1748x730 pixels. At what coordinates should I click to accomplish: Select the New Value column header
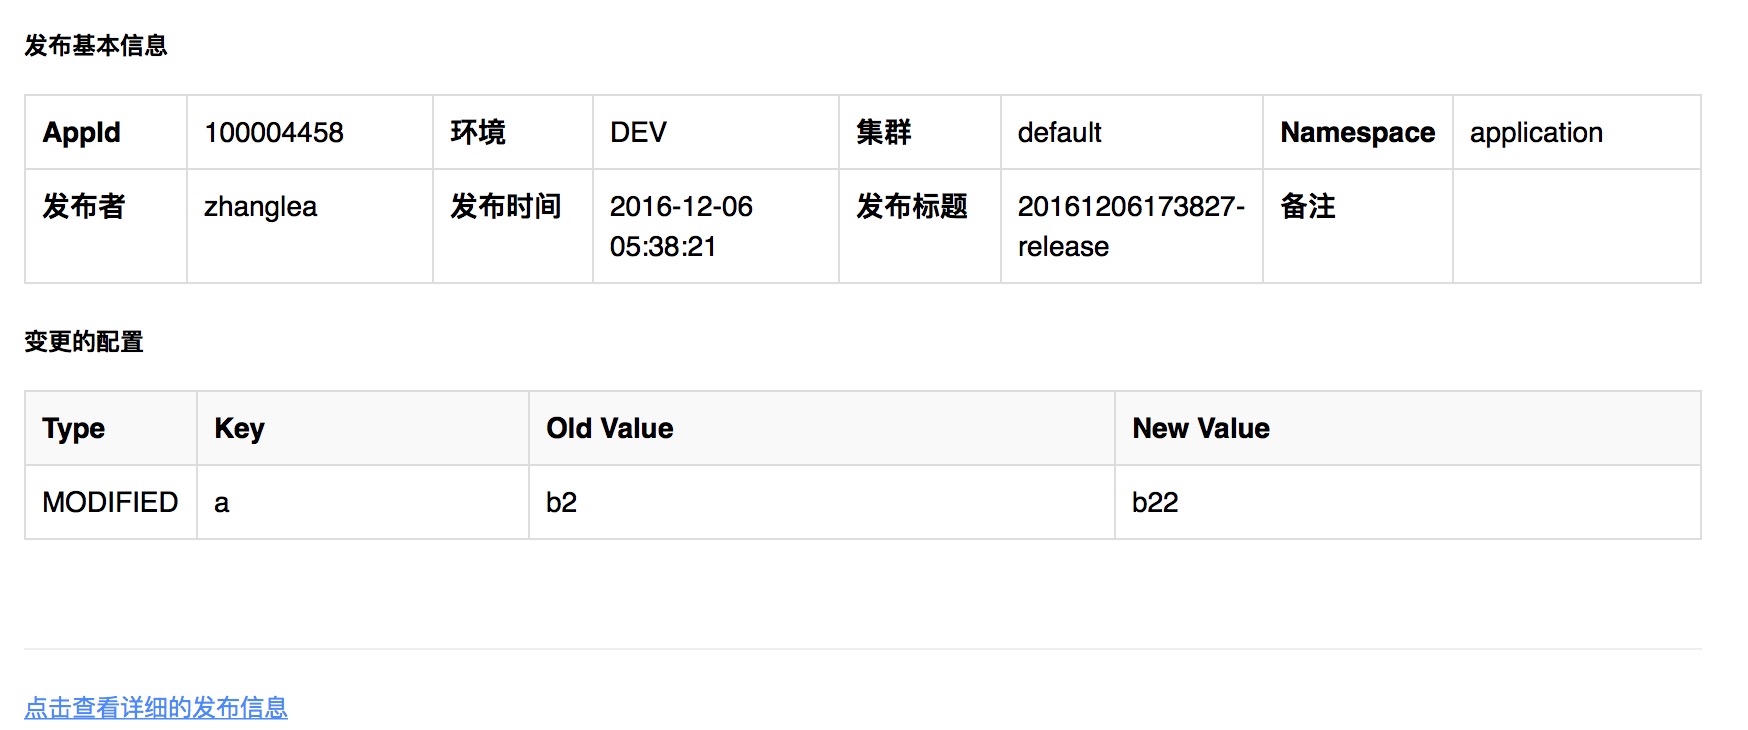coord(1200,429)
